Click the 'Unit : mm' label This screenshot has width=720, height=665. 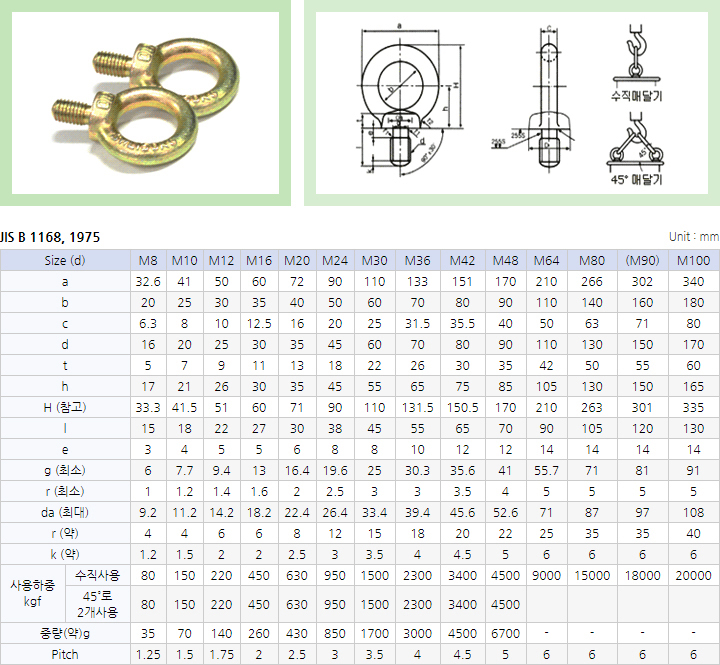pos(694,237)
